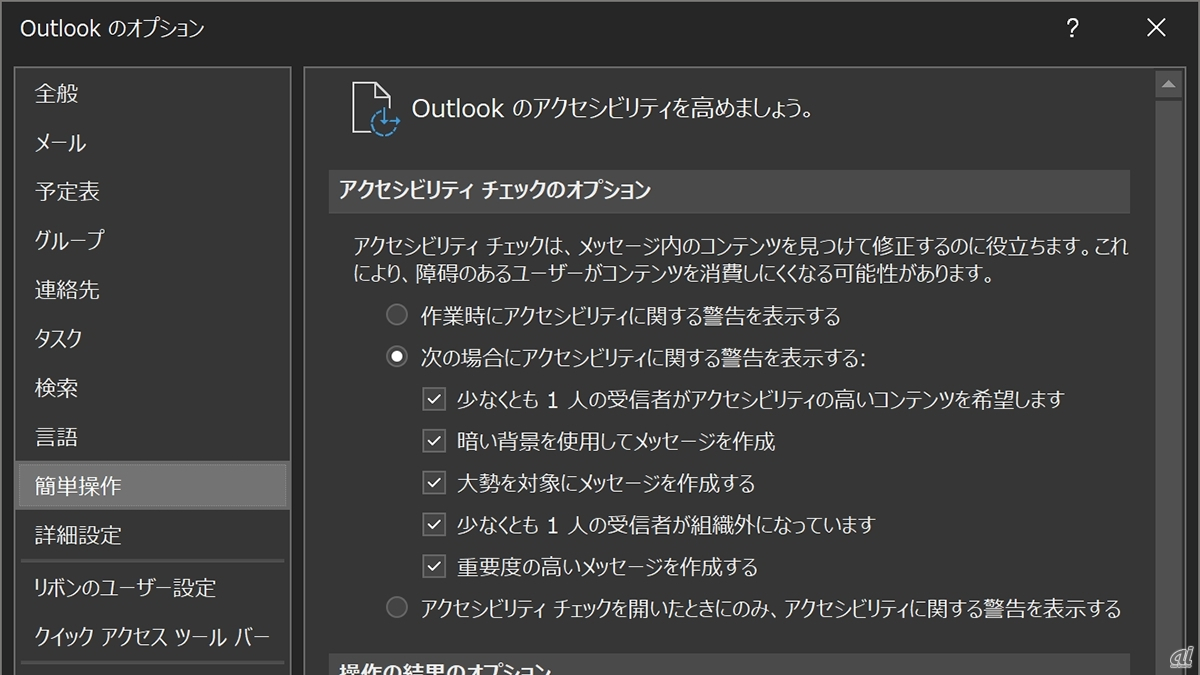Click the scrollbar up arrow

click(1169, 85)
